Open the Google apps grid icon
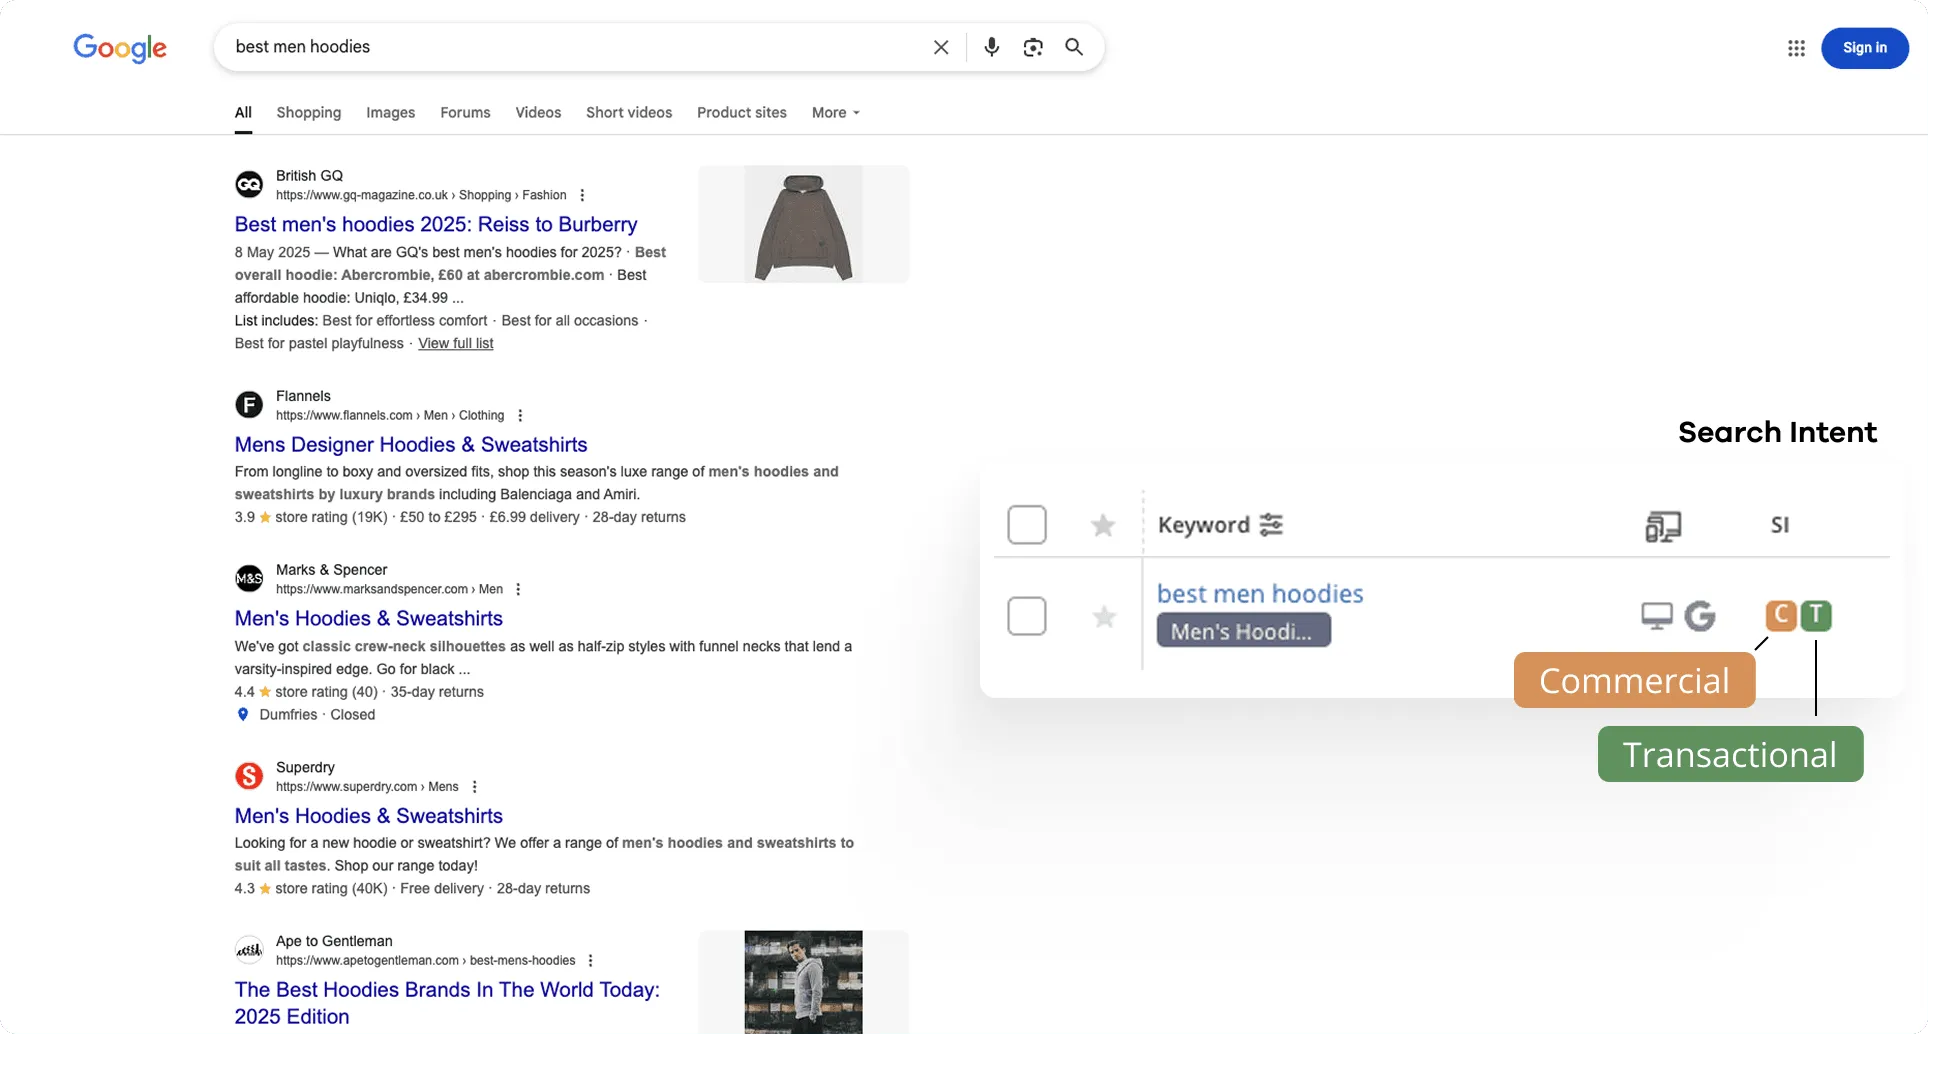Image resolution: width=1944 pixels, height=1072 pixels. tap(1796, 48)
